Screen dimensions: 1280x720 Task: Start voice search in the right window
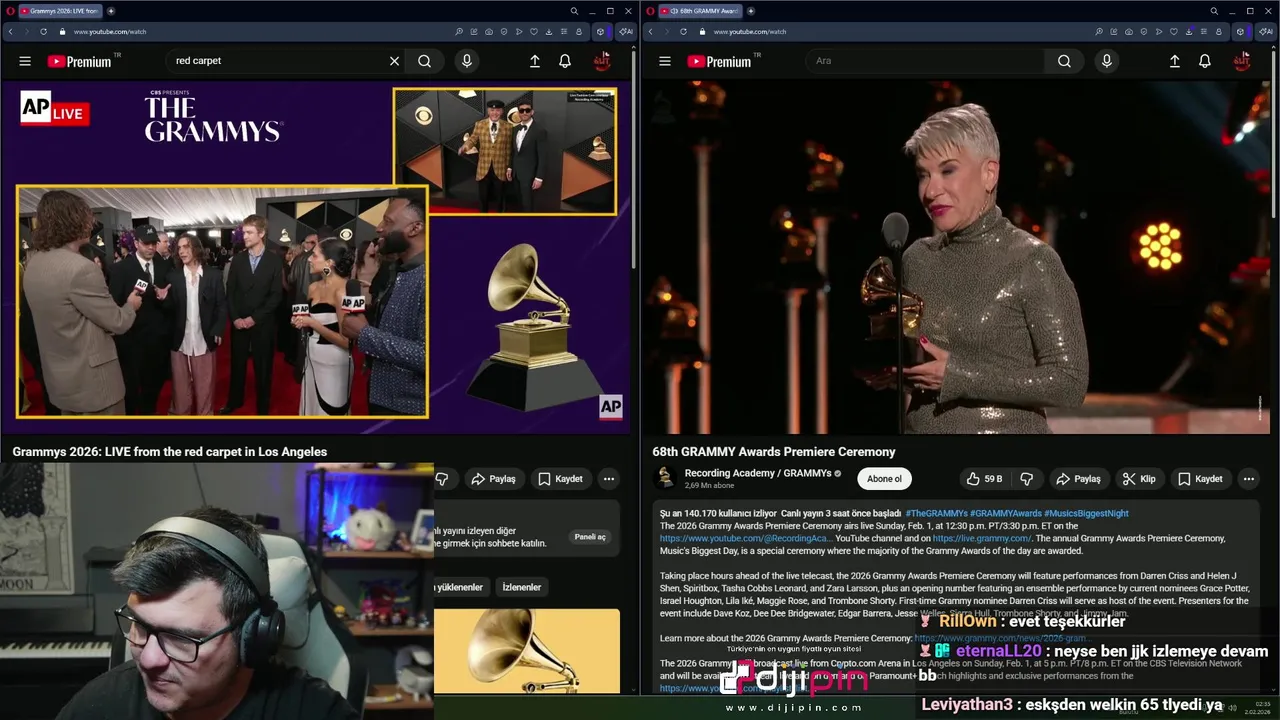point(1106,61)
